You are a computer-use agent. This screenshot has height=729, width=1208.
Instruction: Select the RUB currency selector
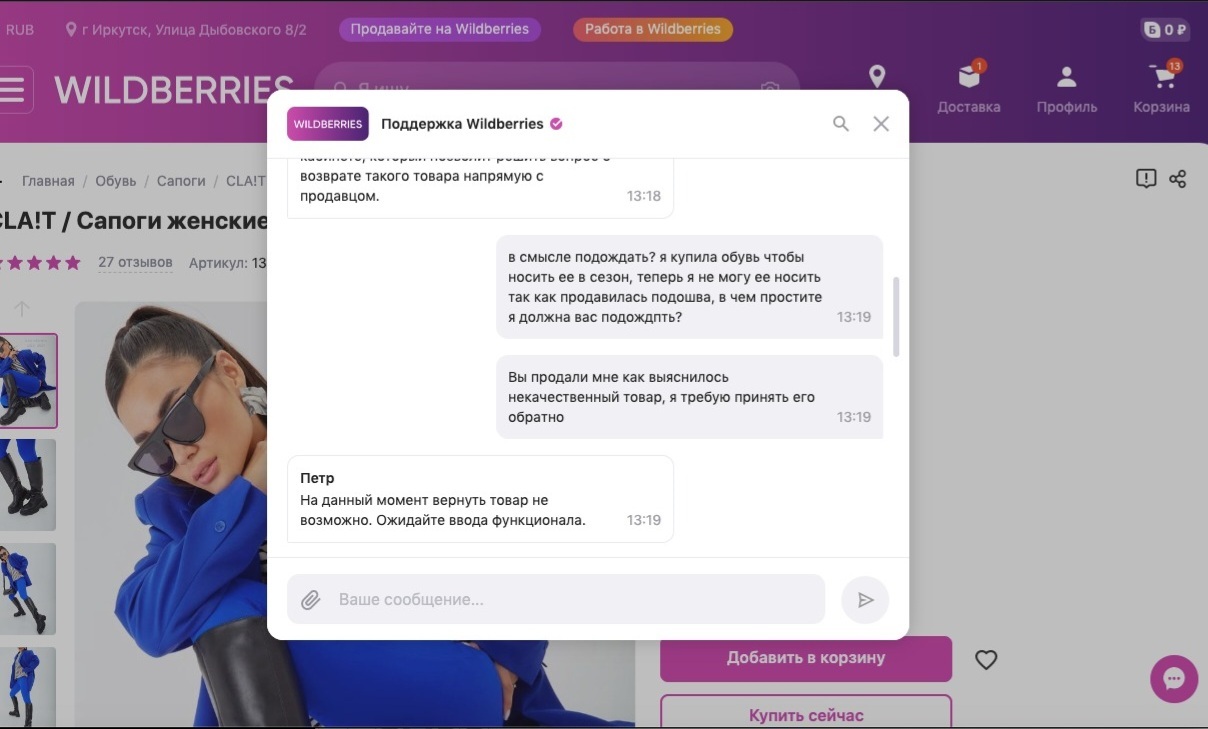[20, 29]
